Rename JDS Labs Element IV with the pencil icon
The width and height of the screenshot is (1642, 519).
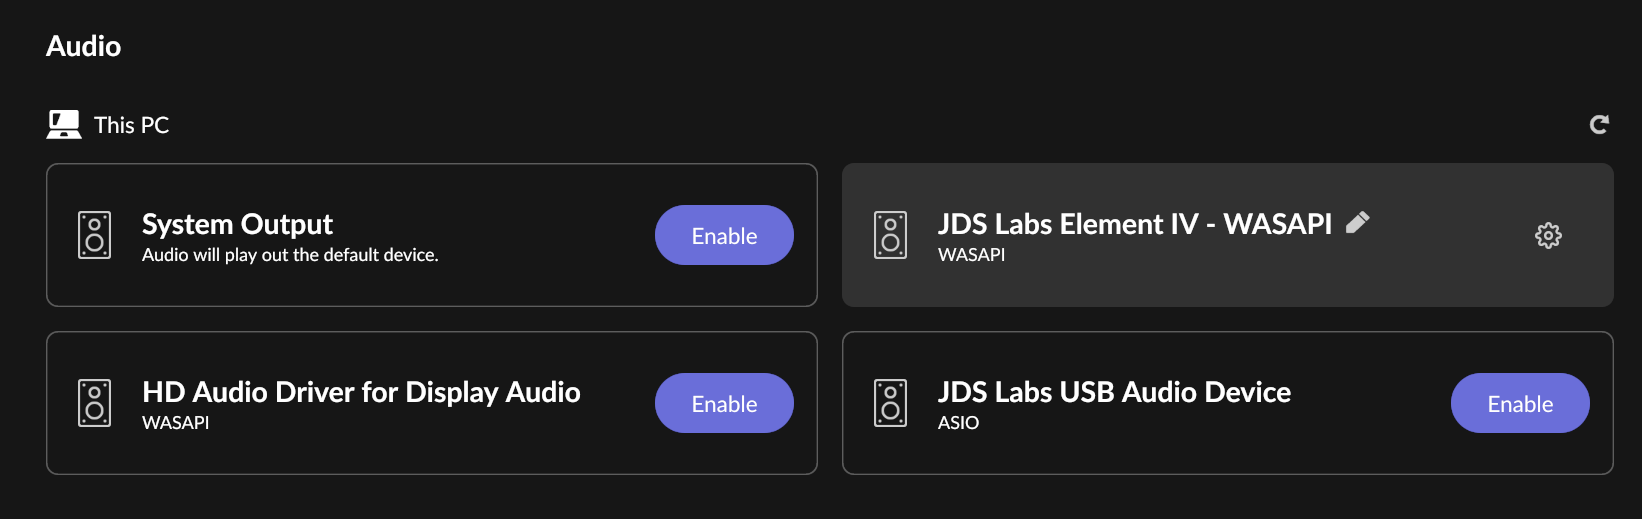pos(1357,222)
